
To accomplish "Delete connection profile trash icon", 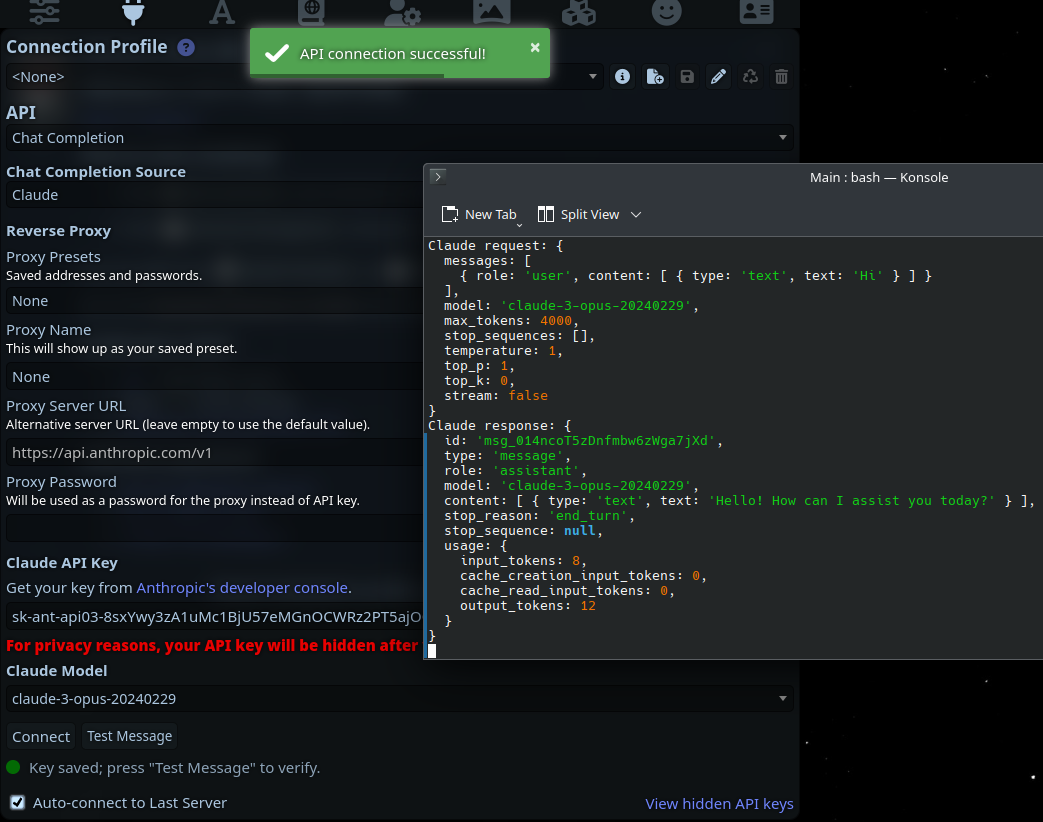I will 781,76.
